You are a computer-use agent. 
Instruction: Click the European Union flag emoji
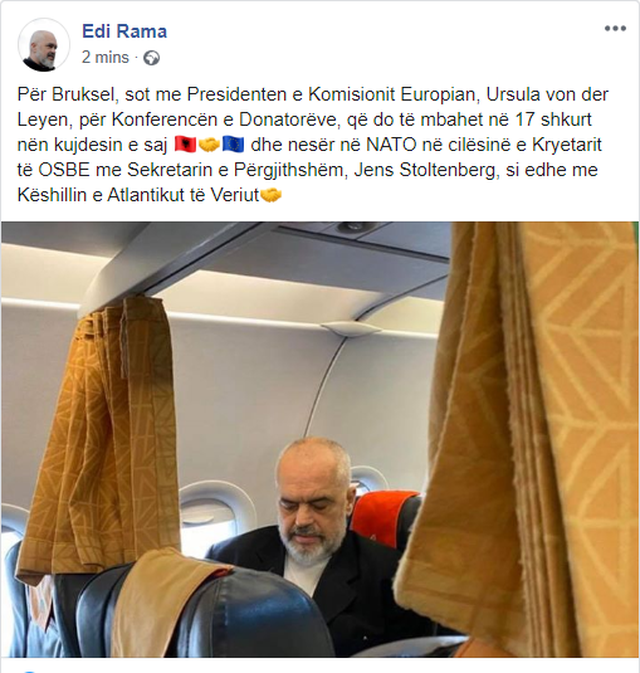(234, 145)
